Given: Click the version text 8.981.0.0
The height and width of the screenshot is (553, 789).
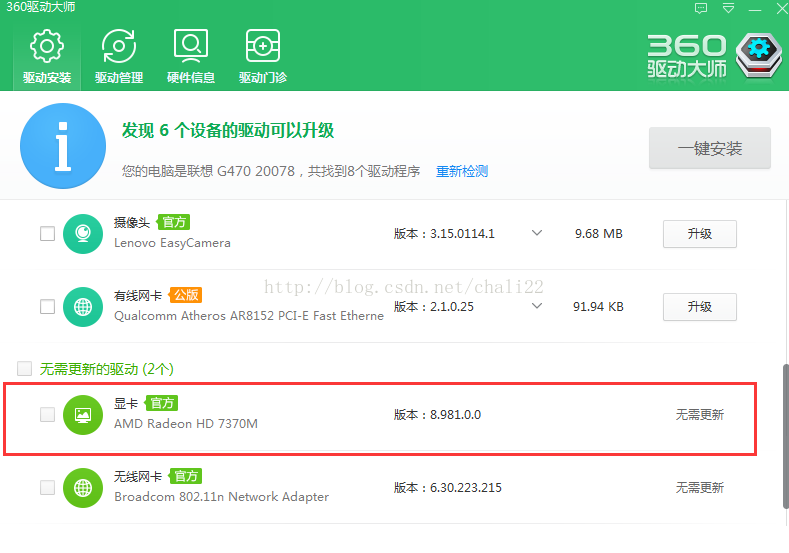Looking at the screenshot, I should [455, 415].
